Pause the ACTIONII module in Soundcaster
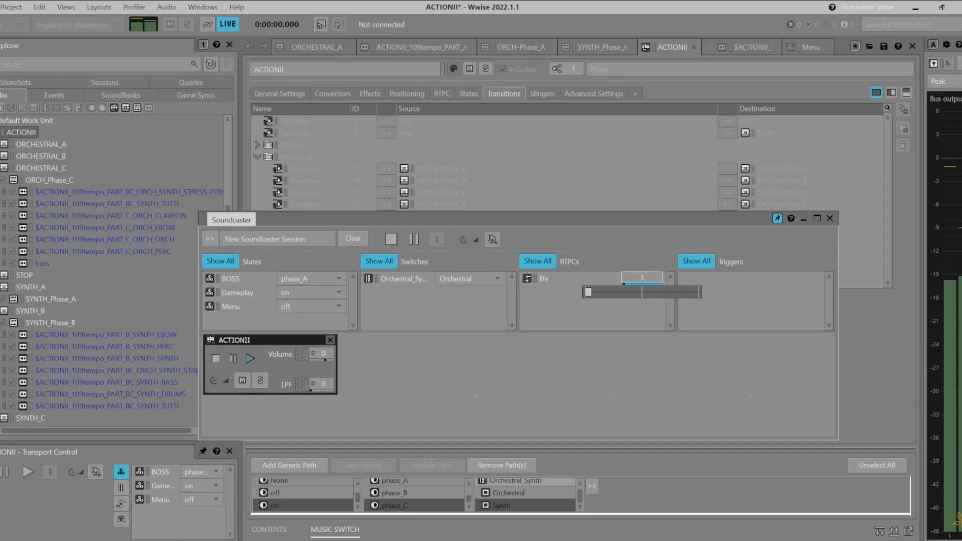The height and width of the screenshot is (541, 962). [233, 358]
